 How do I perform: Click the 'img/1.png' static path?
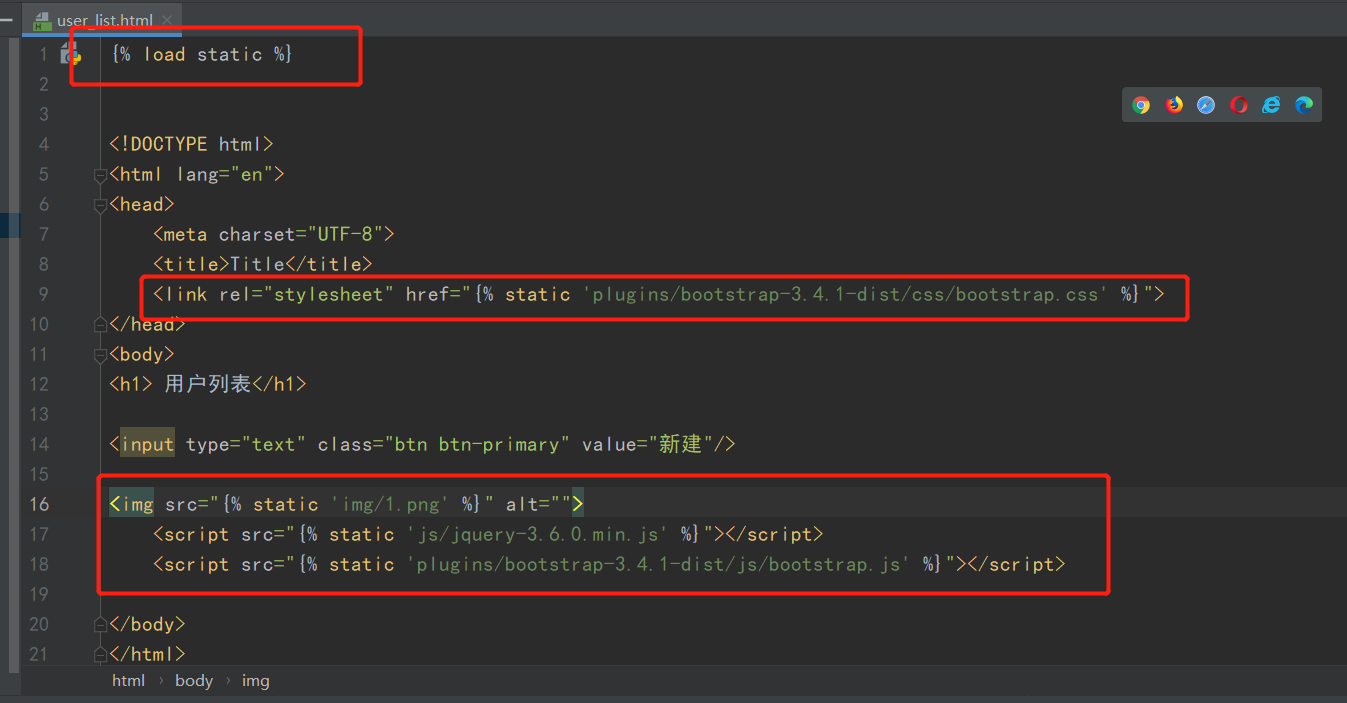[390, 504]
